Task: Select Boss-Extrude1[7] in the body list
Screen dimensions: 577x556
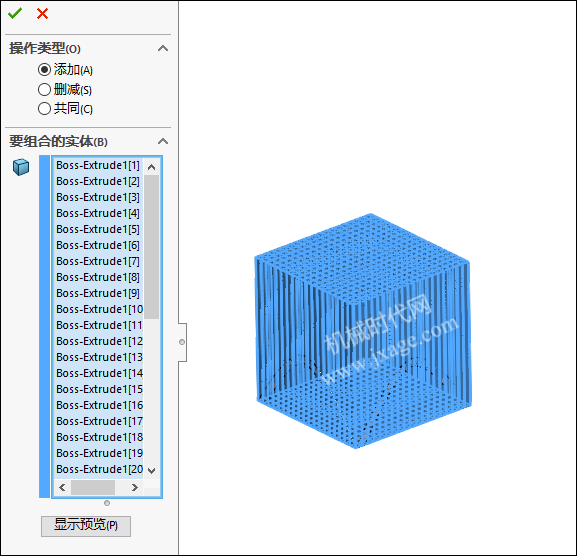Action: 99,261
